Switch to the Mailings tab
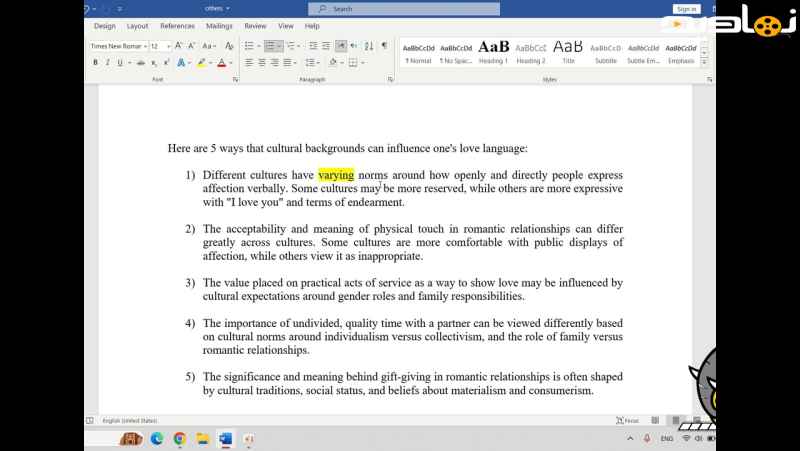The height and width of the screenshot is (451, 800). [x=219, y=26]
